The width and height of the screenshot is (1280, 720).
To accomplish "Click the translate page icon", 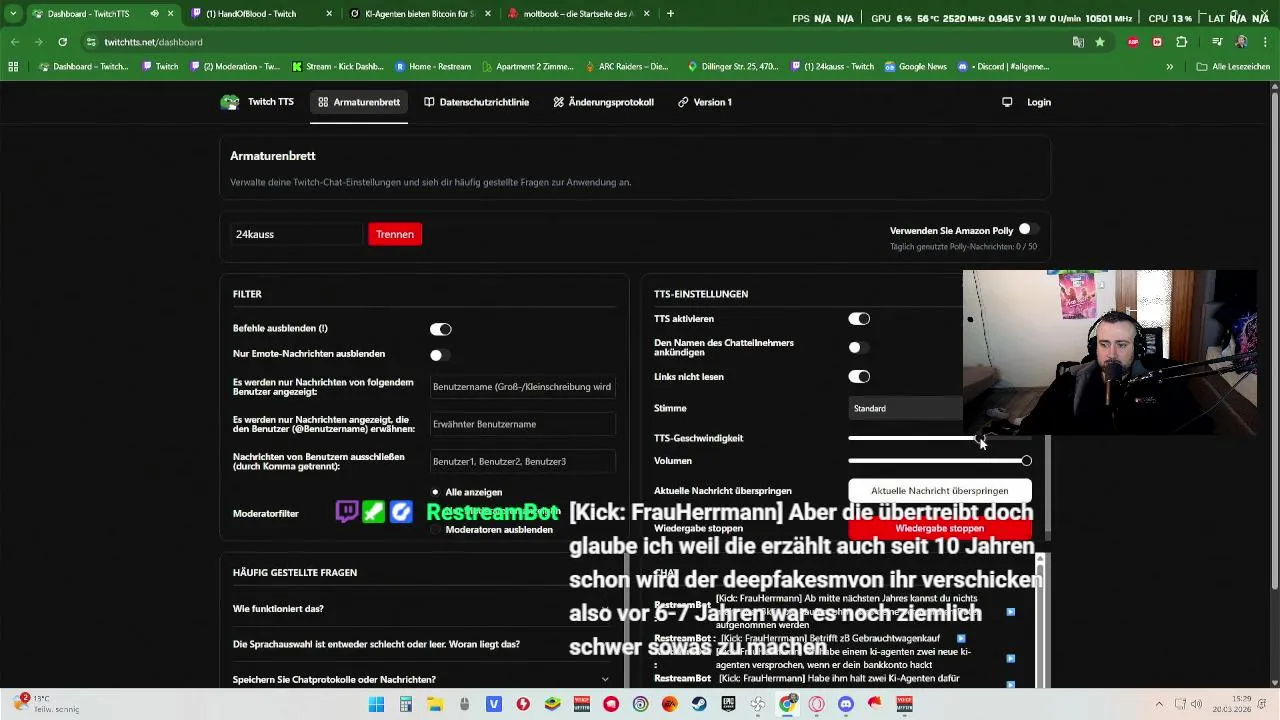I will point(1078,42).
